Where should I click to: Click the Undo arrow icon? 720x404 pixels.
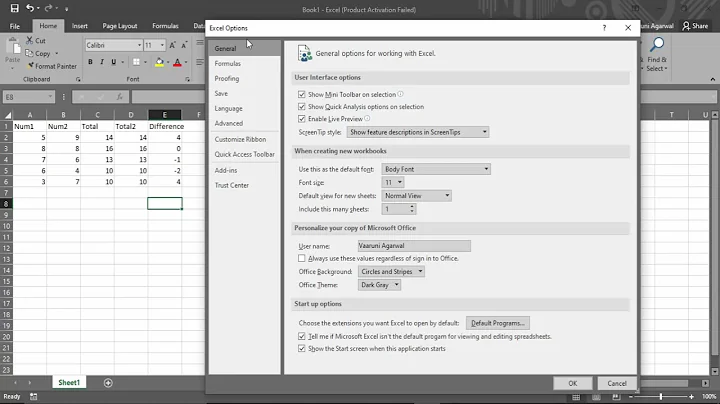tap(30, 8)
